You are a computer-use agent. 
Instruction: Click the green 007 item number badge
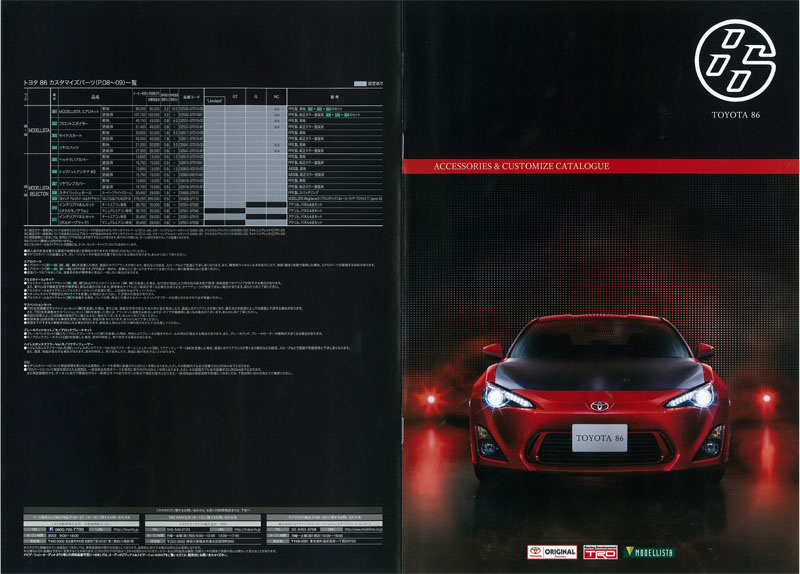pyautogui.click(x=55, y=184)
